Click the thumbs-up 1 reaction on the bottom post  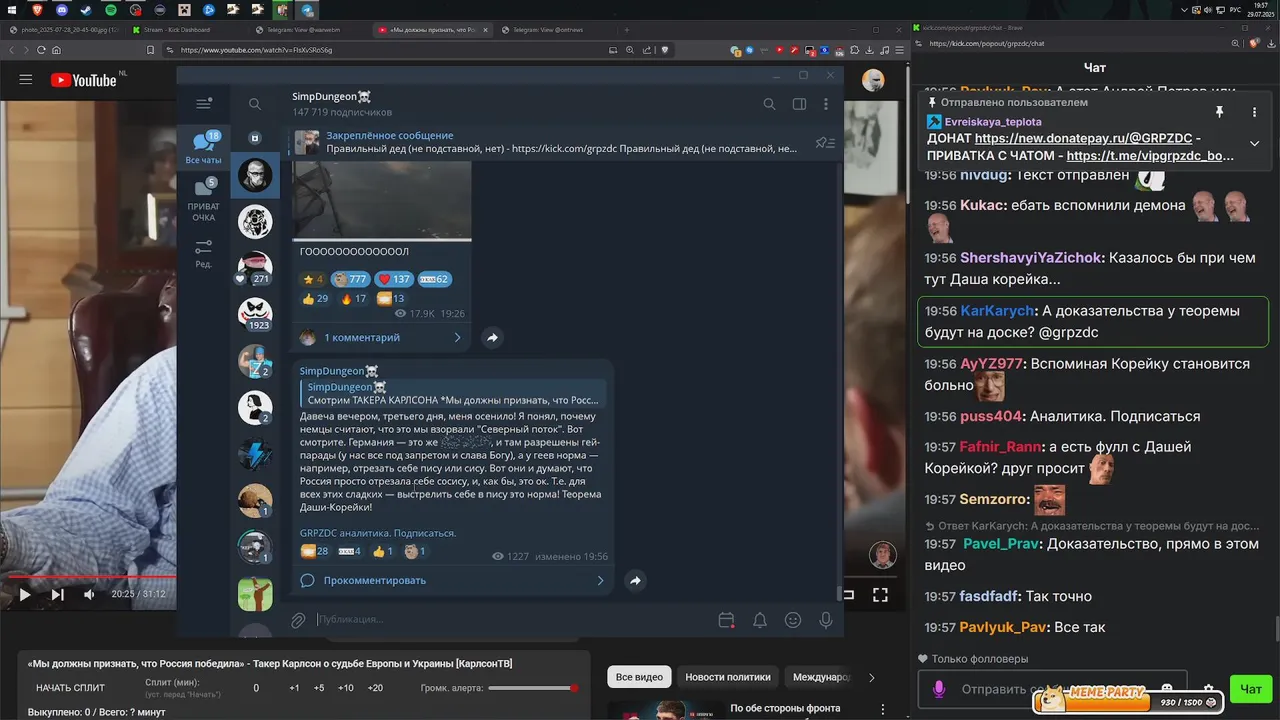(383, 551)
